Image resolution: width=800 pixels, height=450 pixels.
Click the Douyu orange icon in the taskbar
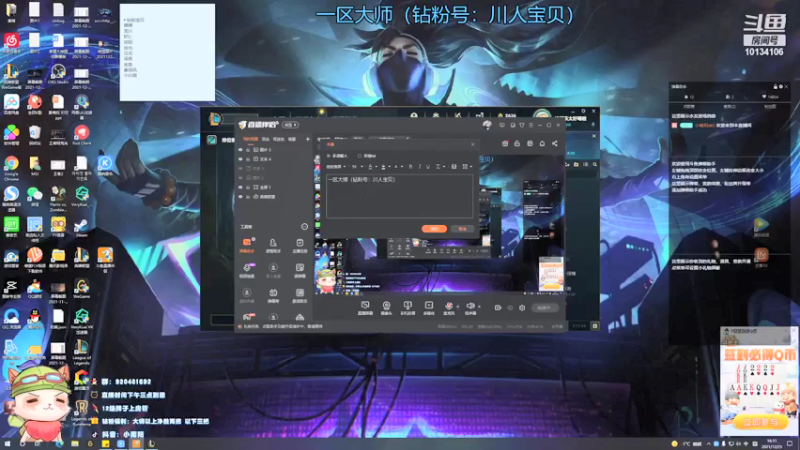136,444
